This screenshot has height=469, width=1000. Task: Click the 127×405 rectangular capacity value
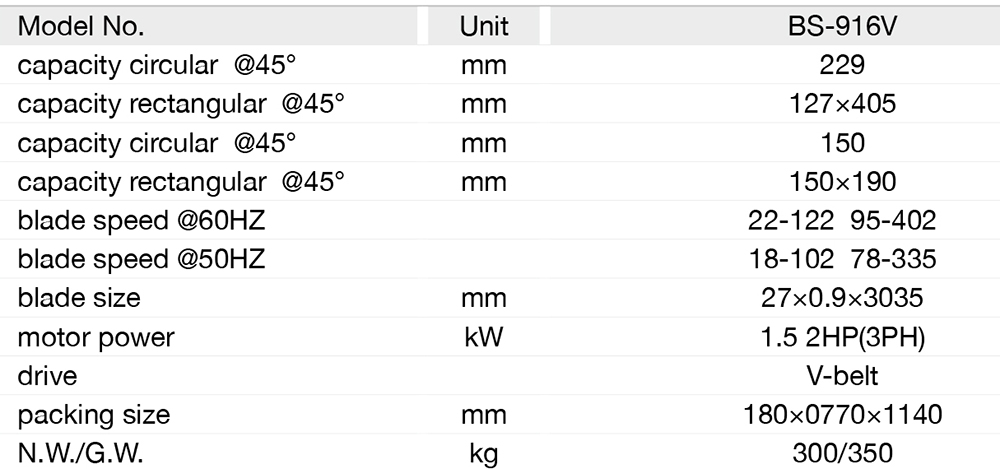[x=840, y=105]
